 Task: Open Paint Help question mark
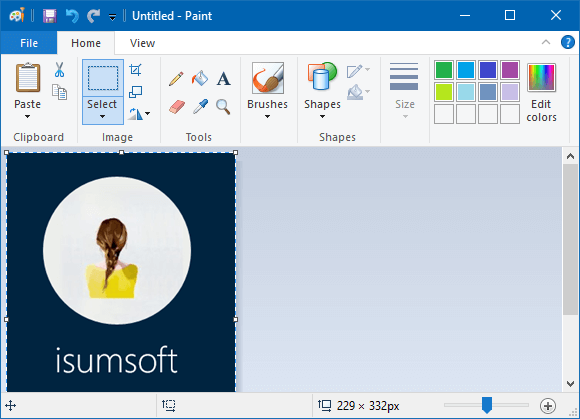[567, 42]
